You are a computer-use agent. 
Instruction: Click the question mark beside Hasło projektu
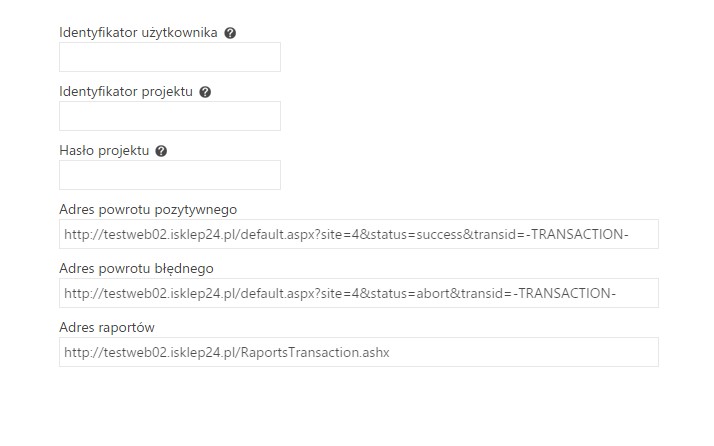161,151
